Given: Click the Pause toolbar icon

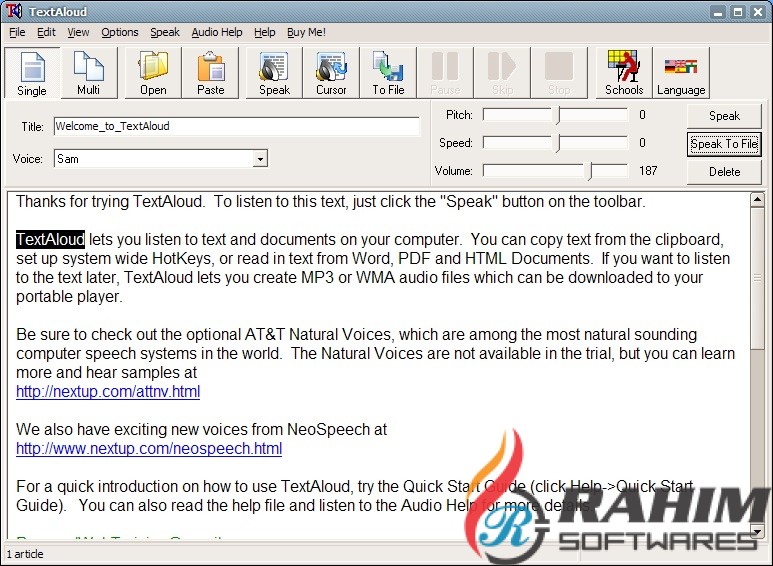Looking at the screenshot, I should point(445,73).
